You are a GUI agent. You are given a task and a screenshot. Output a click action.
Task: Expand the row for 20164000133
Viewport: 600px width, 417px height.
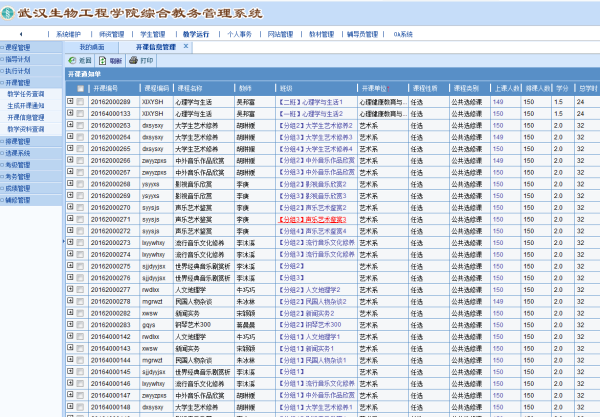pos(70,113)
